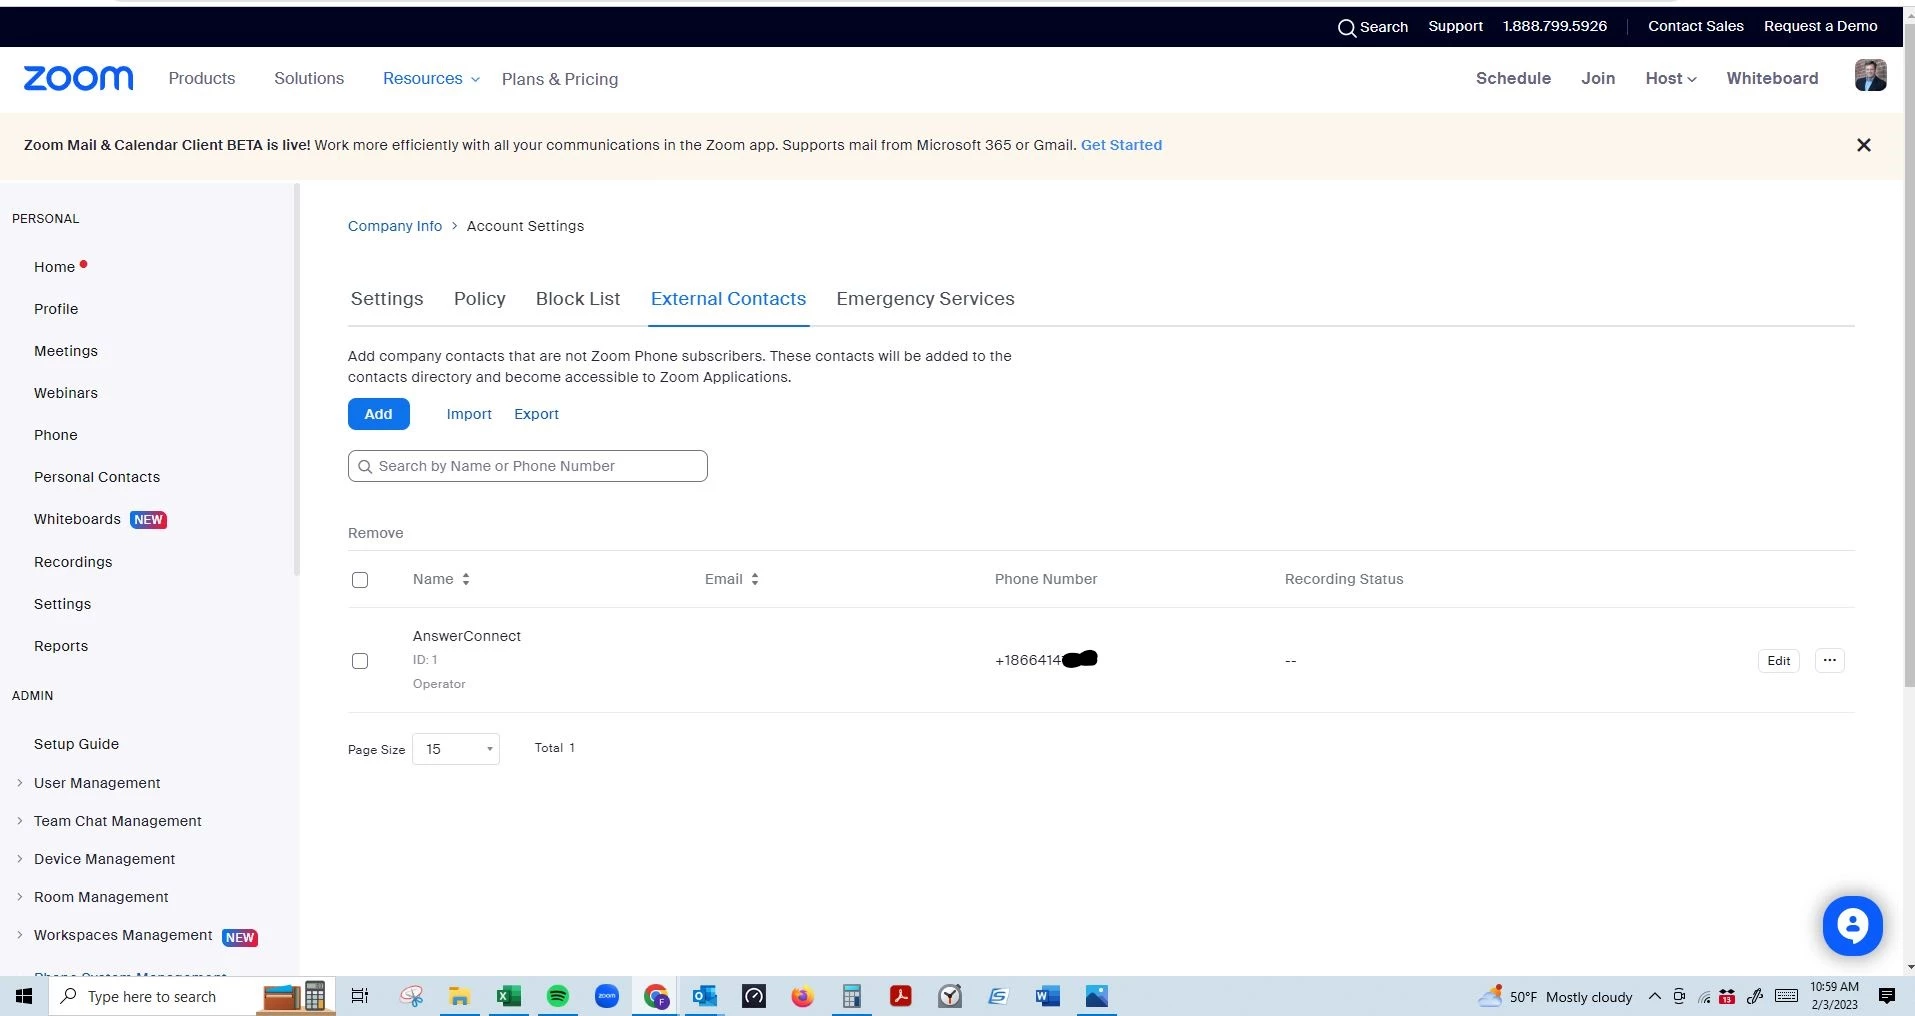This screenshot has width=1915, height=1016.
Task: Open the user profile avatar
Action: point(1870,76)
